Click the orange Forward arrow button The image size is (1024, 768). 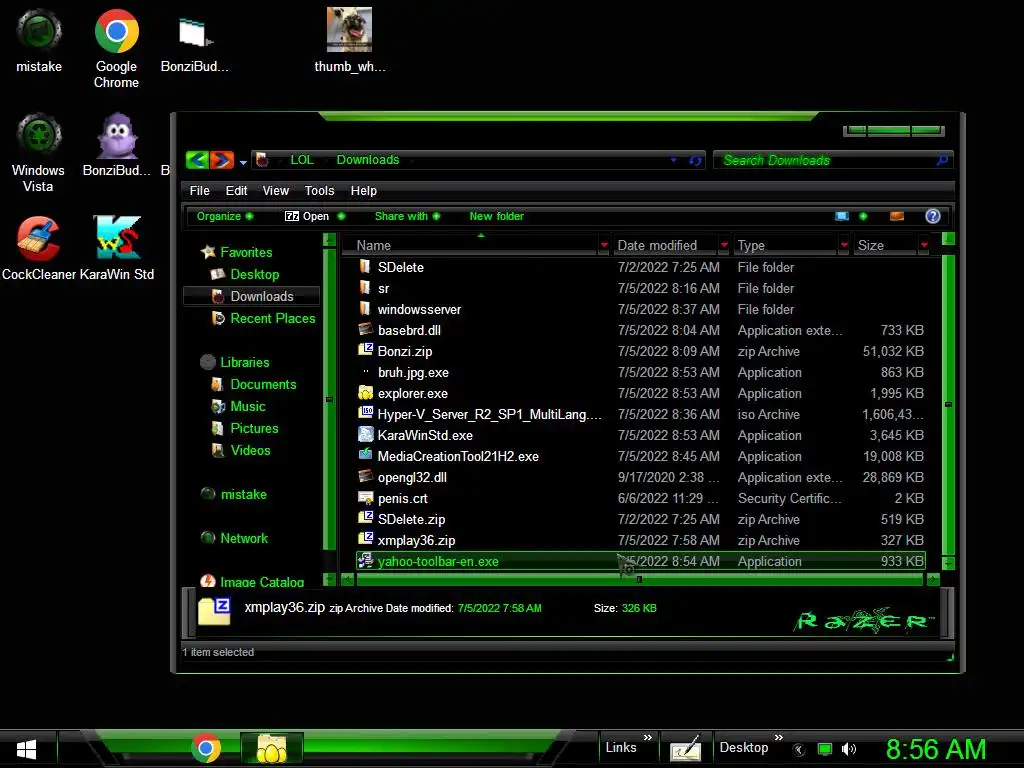[222, 159]
